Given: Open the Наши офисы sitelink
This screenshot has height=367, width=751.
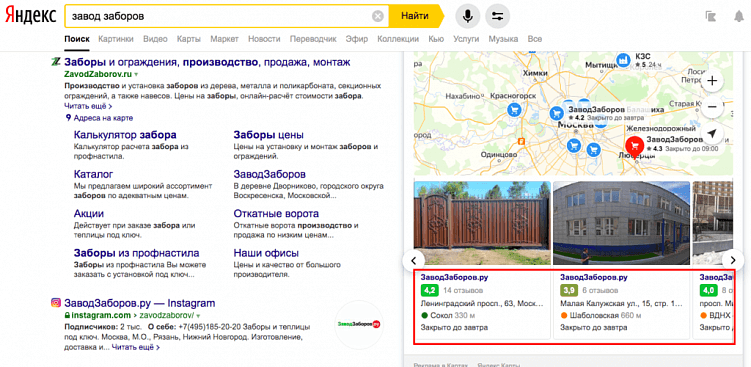Looking at the screenshot, I should pos(266,253).
